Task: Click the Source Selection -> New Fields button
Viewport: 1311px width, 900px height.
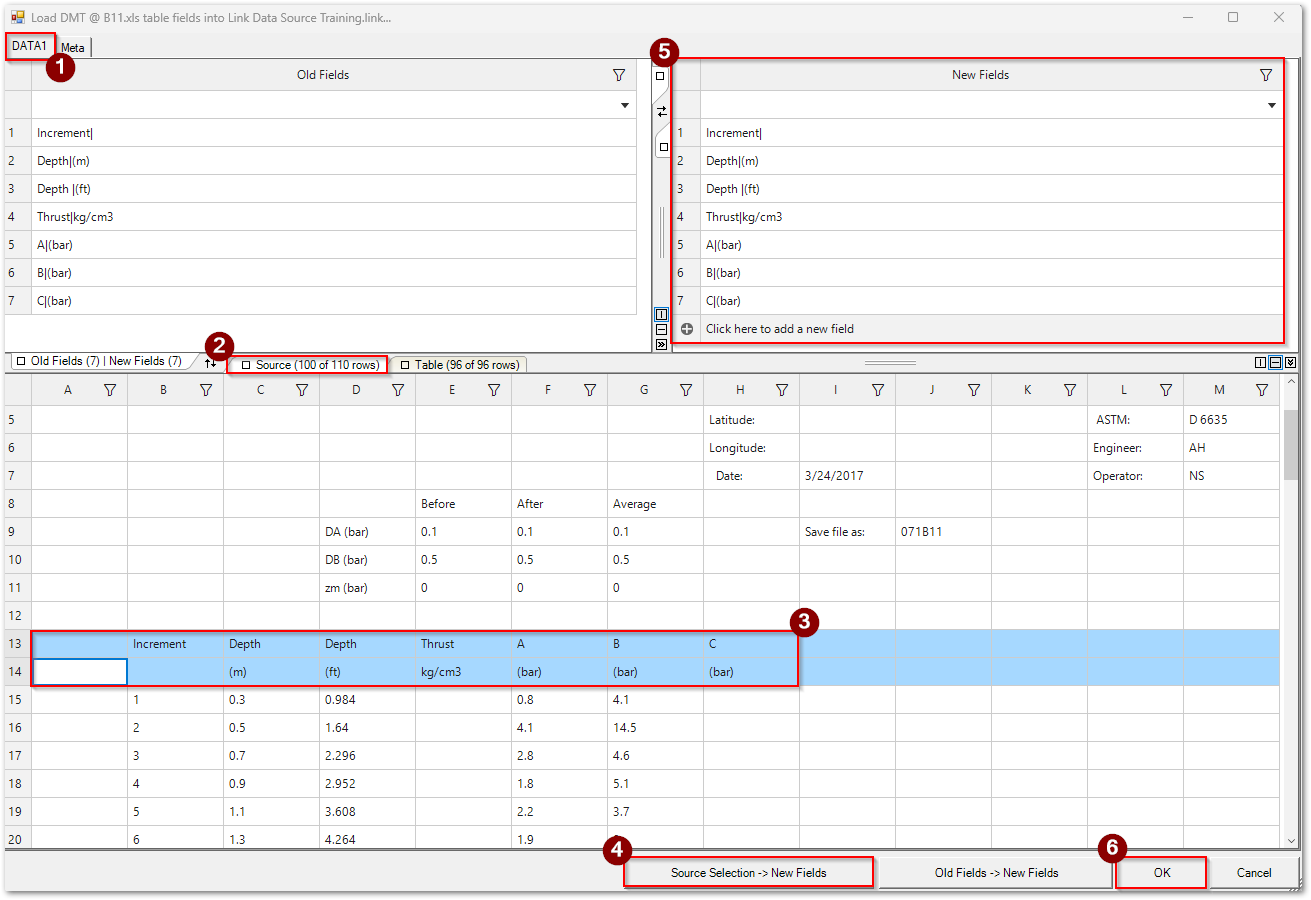Action: coord(748,872)
